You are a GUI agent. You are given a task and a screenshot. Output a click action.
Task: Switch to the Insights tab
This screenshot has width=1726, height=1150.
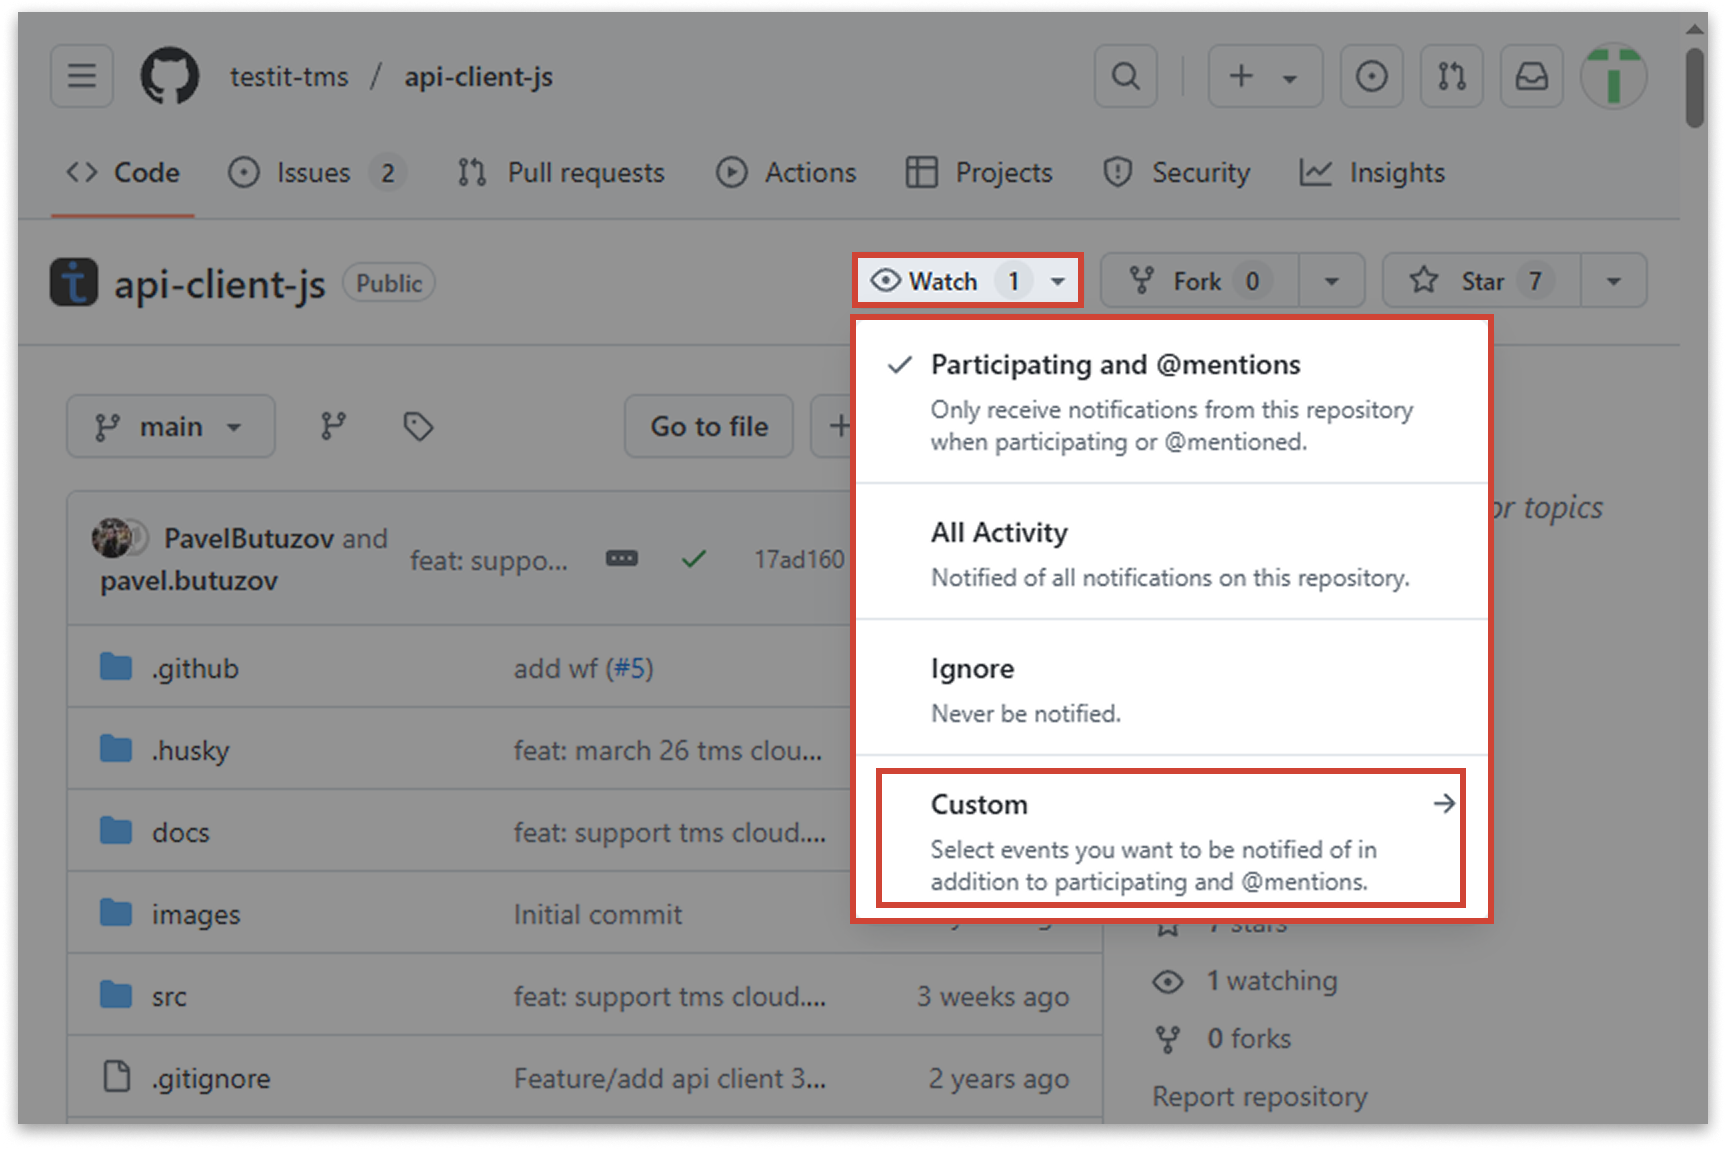(x=1372, y=172)
